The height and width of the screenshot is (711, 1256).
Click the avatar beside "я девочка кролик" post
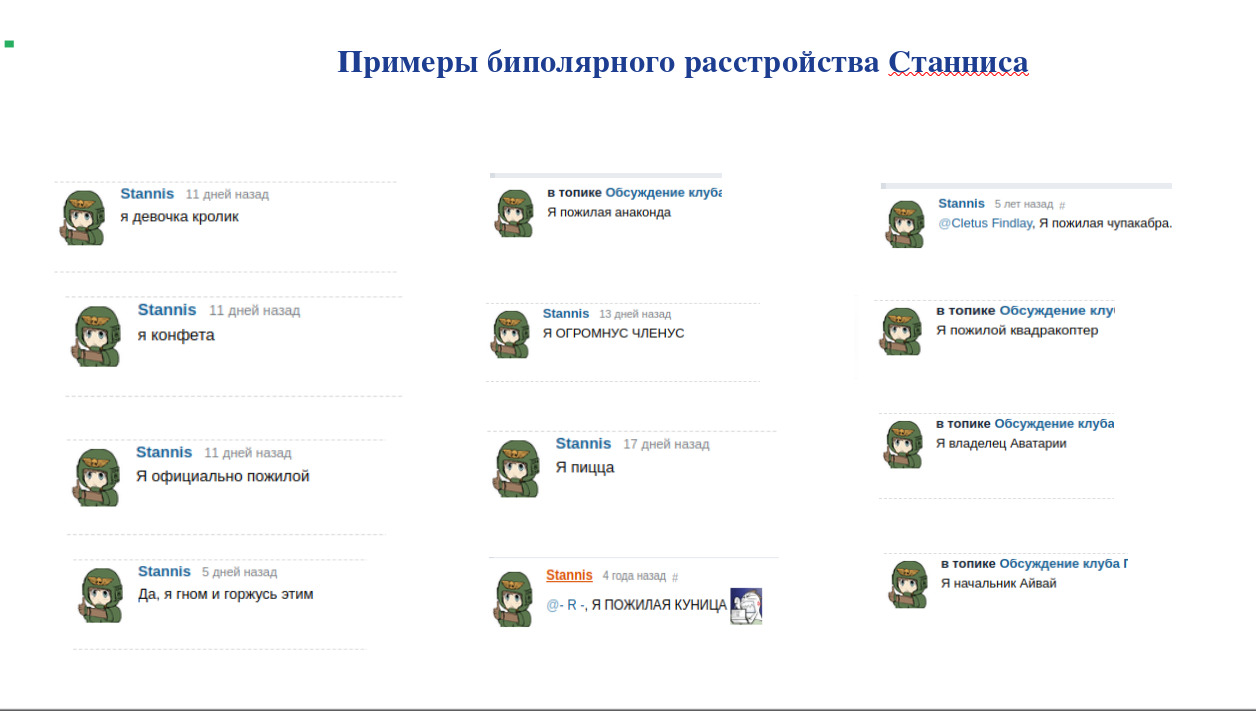tap(83, 217)
